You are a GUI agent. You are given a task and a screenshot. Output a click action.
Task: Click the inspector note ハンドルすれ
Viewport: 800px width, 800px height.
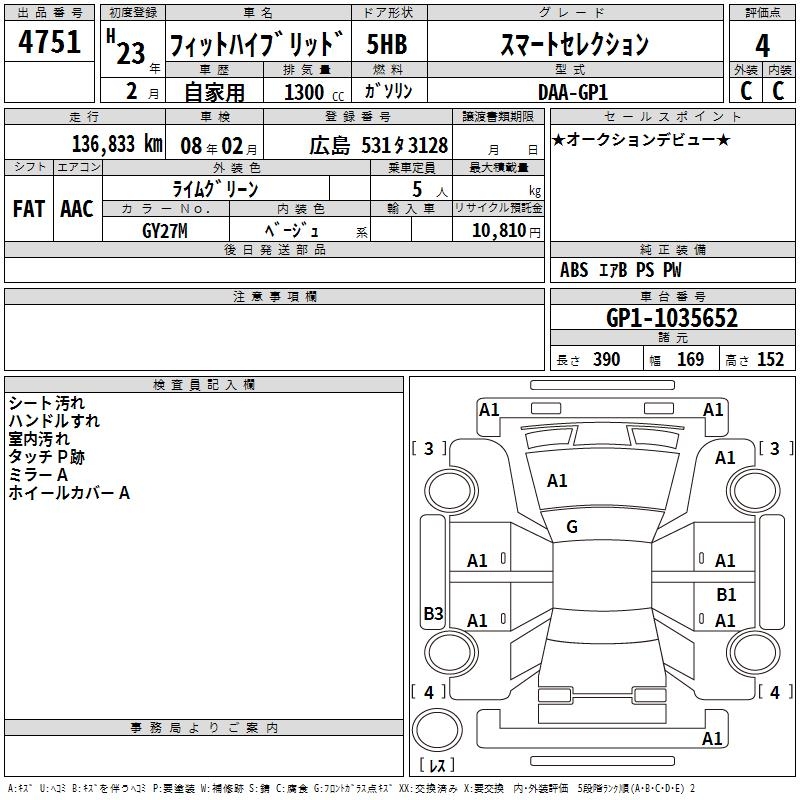click(x=54, y=421)
